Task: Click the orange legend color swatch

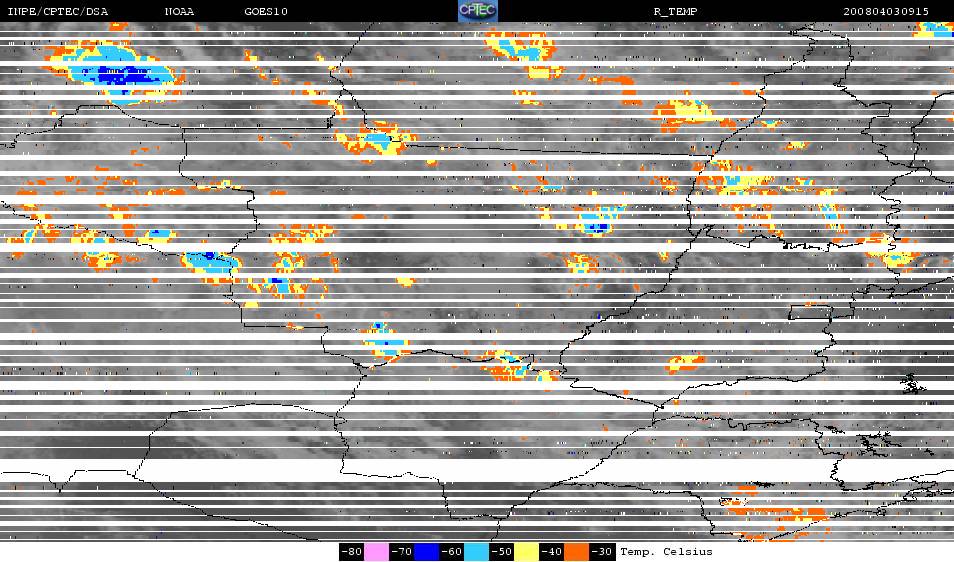Action: 577,551
